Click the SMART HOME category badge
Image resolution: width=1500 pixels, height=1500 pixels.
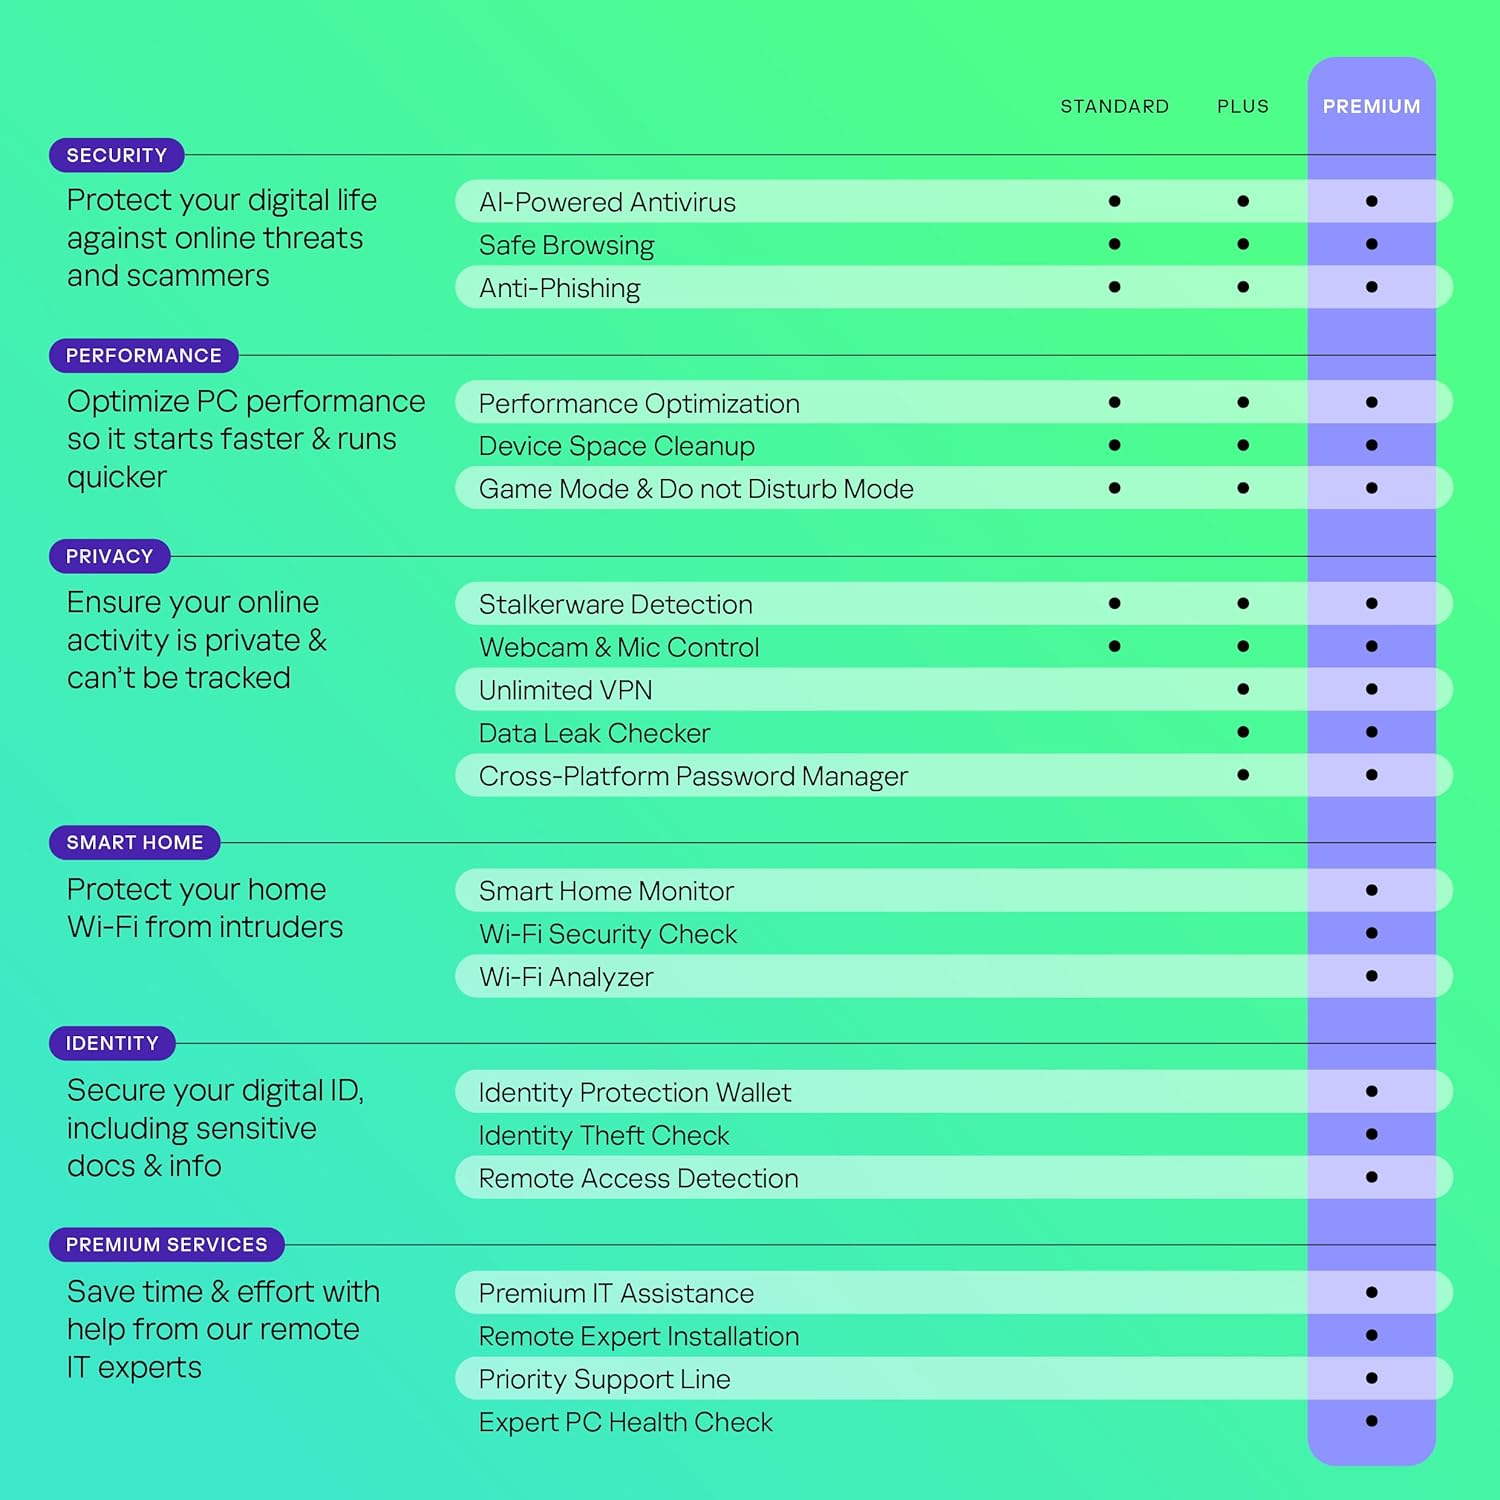pos(135,842)
